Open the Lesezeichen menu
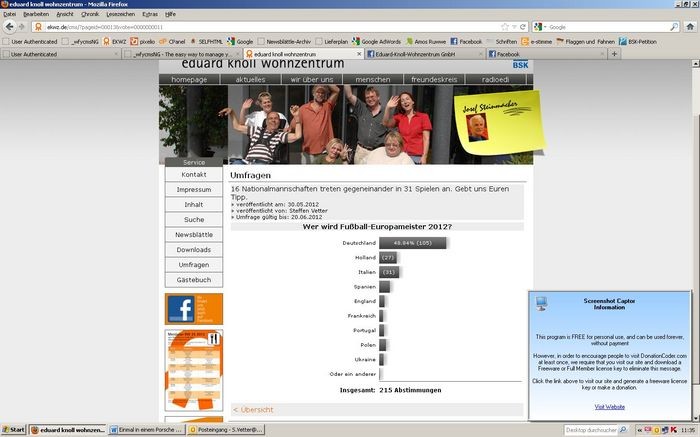Screen dimensions: 700x437 122,15
